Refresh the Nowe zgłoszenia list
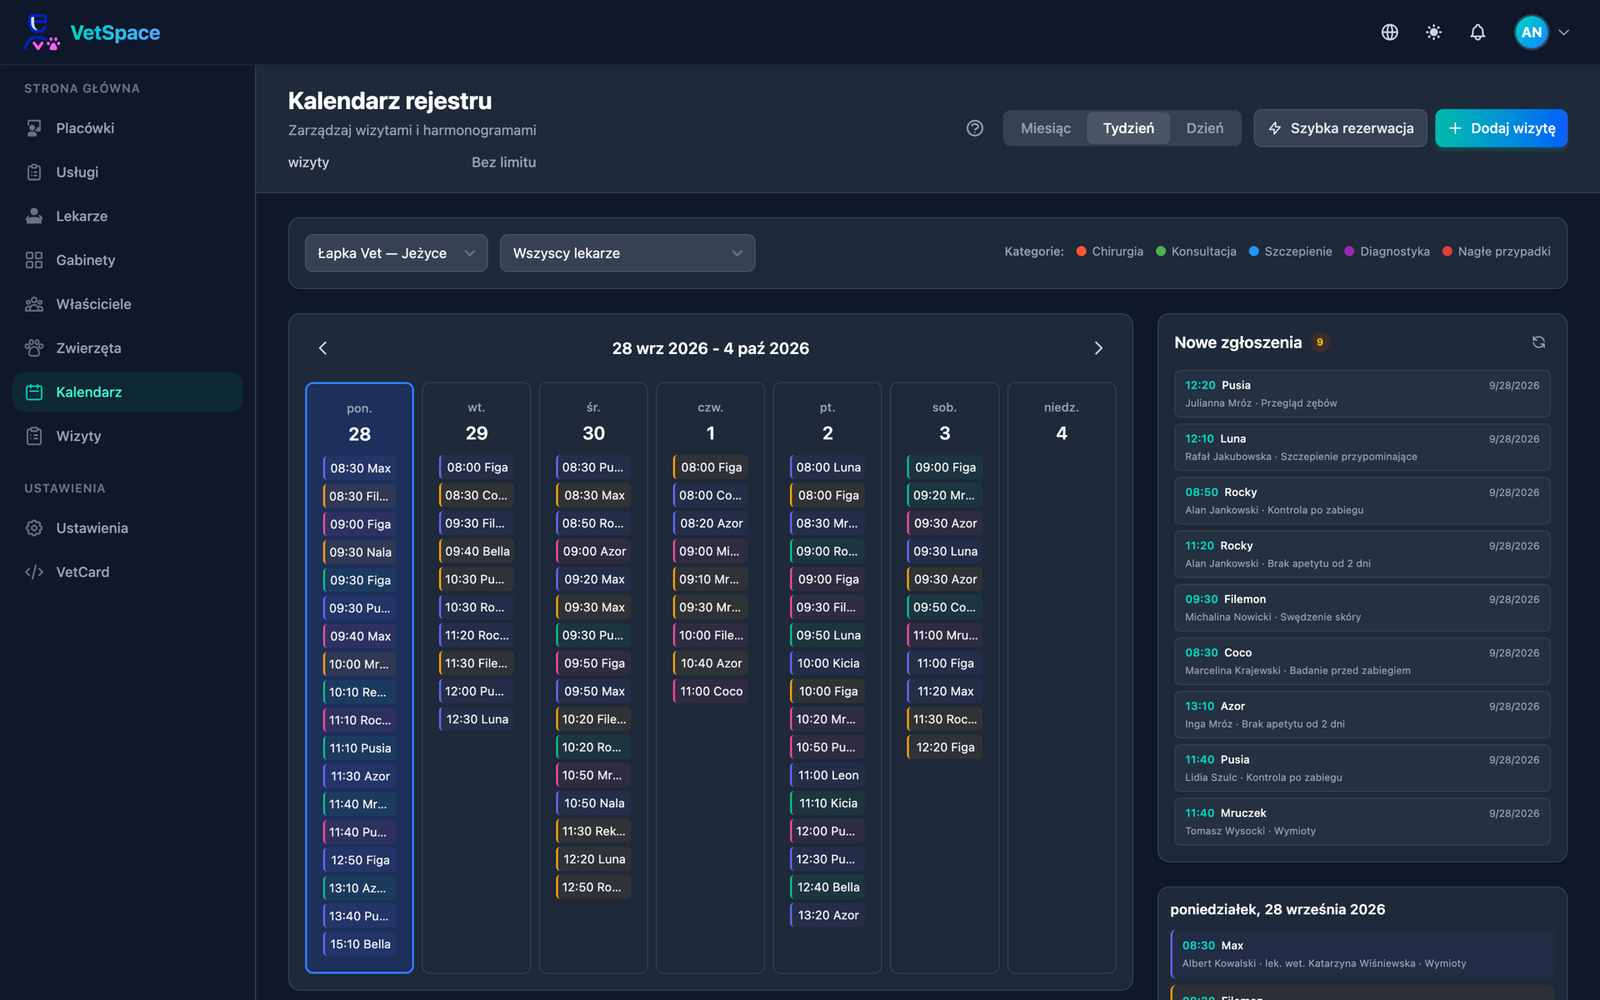Viewport: 1600px width, 1000px height. (1538, 342)
